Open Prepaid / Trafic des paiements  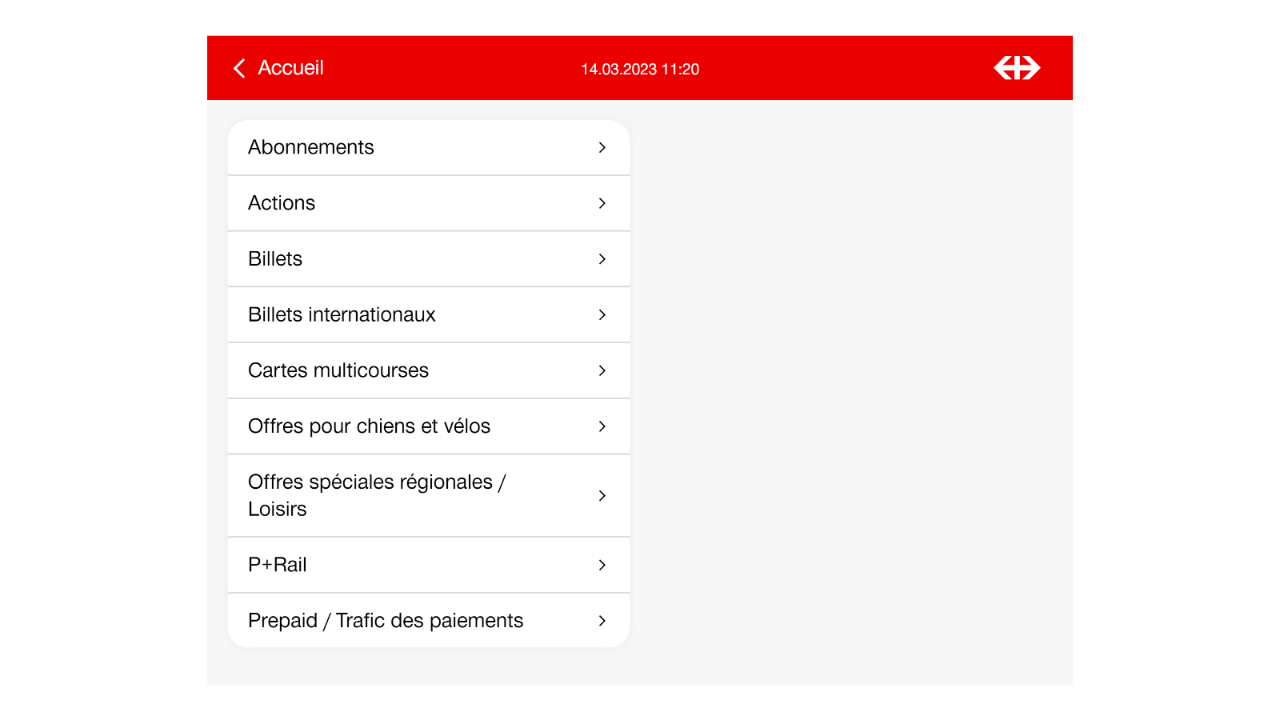tap(385, 621)
